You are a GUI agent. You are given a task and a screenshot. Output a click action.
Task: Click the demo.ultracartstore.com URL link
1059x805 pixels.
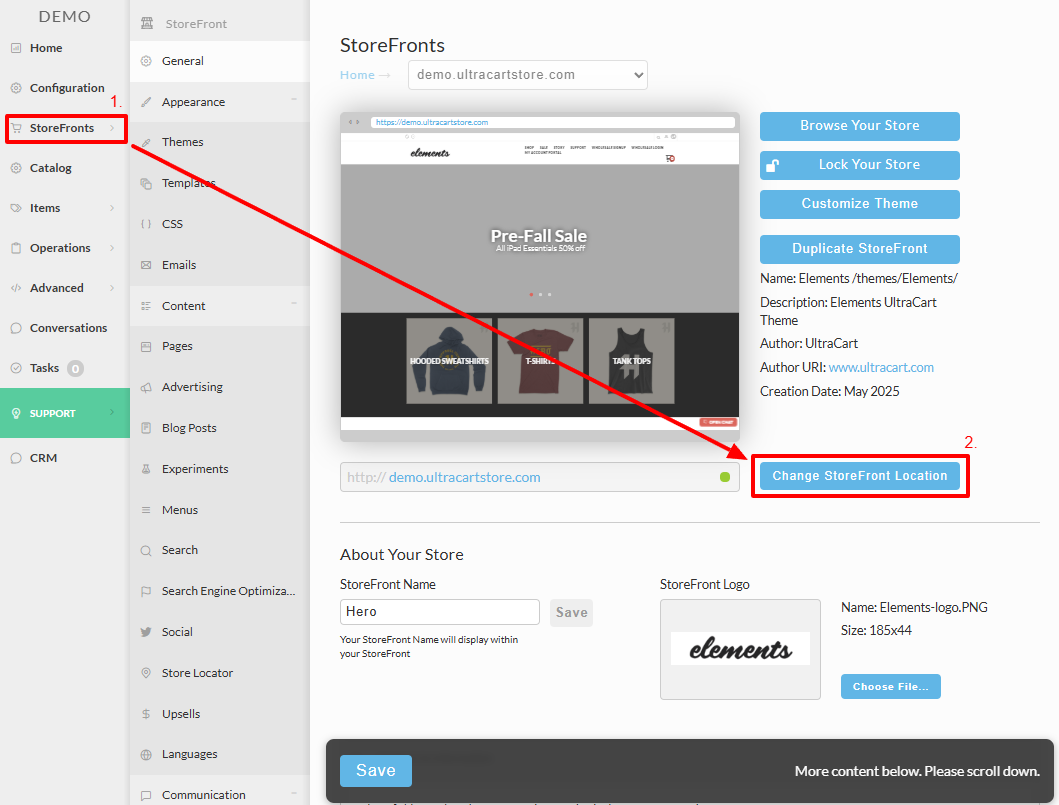465,477
